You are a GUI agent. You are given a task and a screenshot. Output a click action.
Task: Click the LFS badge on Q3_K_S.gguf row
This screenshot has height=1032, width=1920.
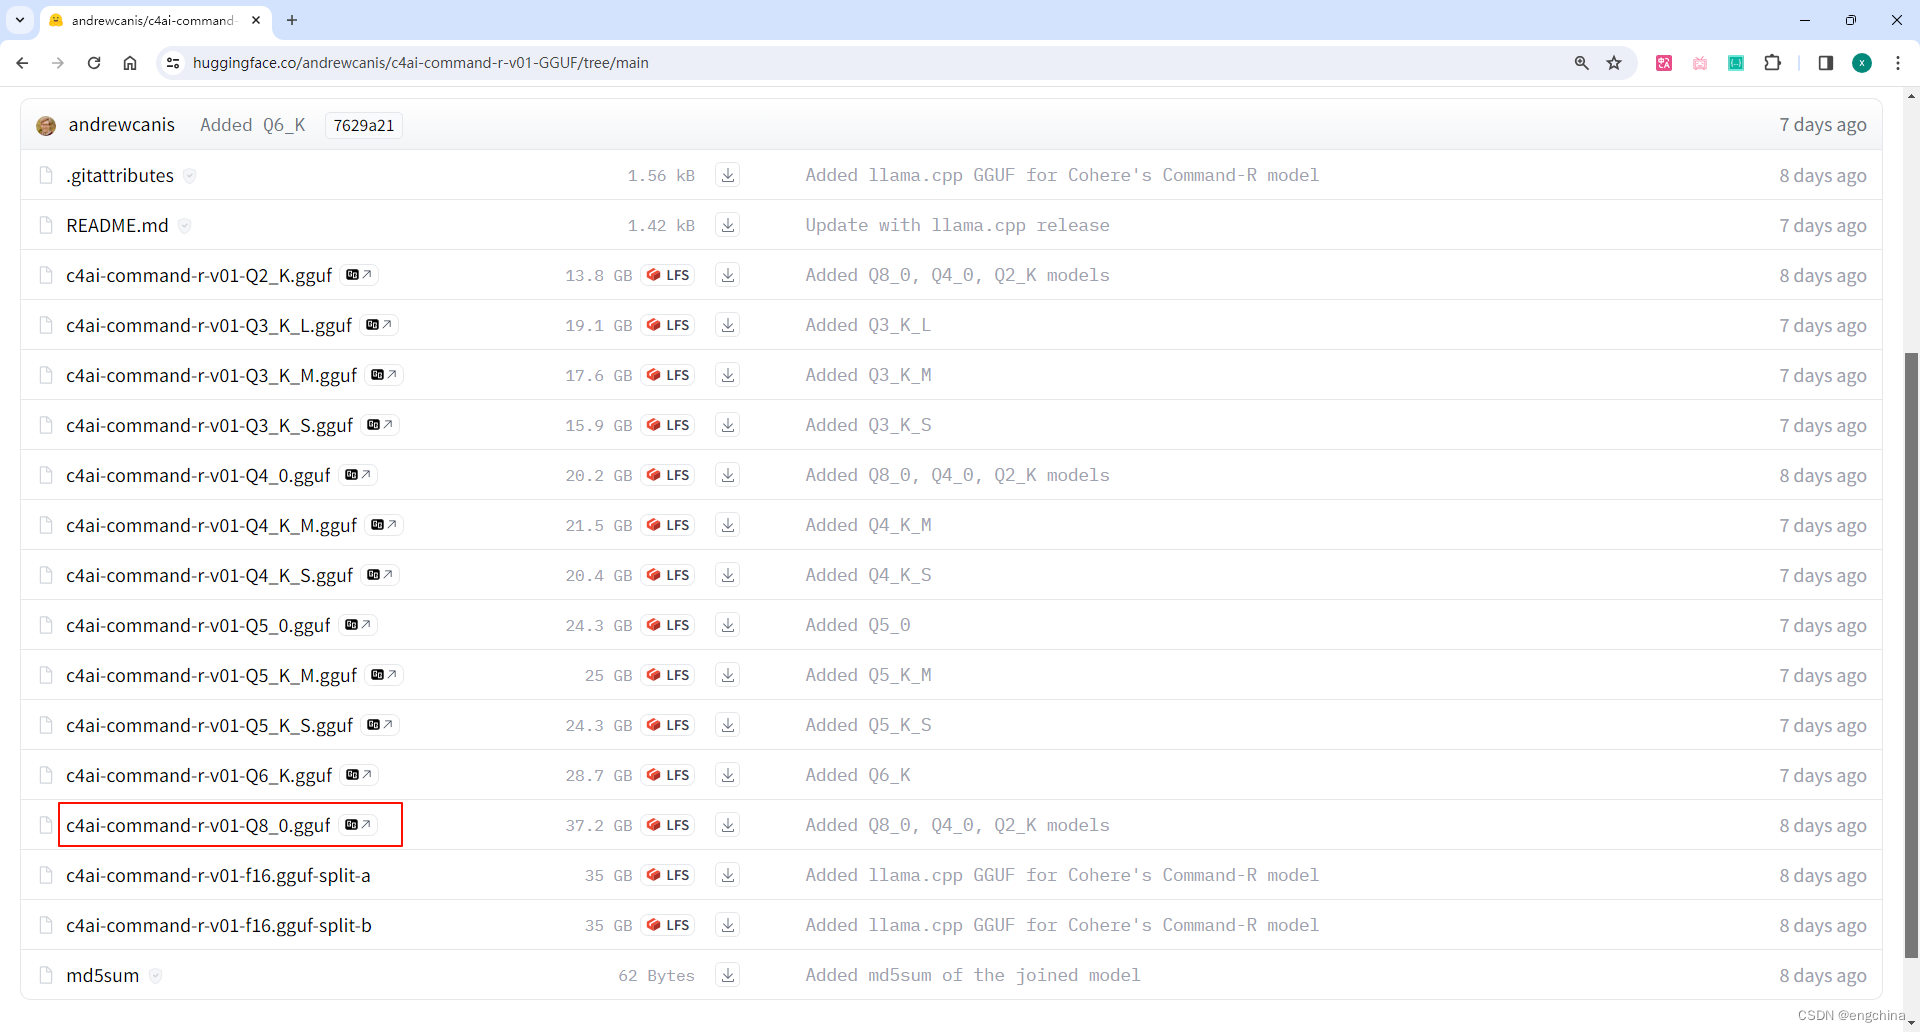point(668,425)
